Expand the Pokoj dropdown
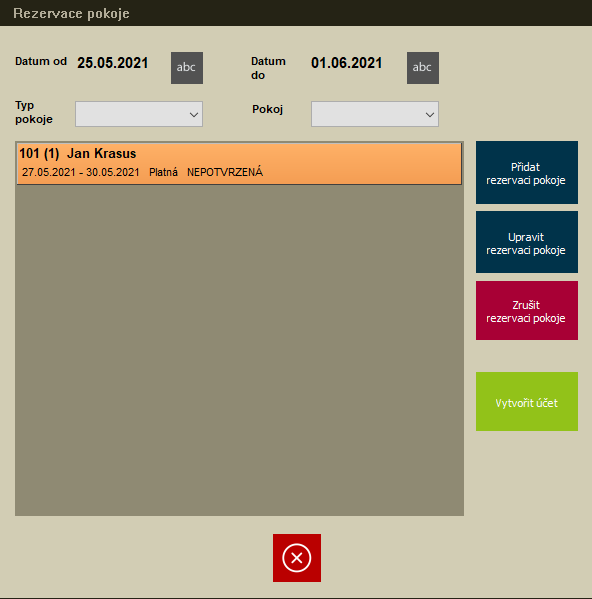Viewport: 592px width, 599px height. [x=375, y=114]
